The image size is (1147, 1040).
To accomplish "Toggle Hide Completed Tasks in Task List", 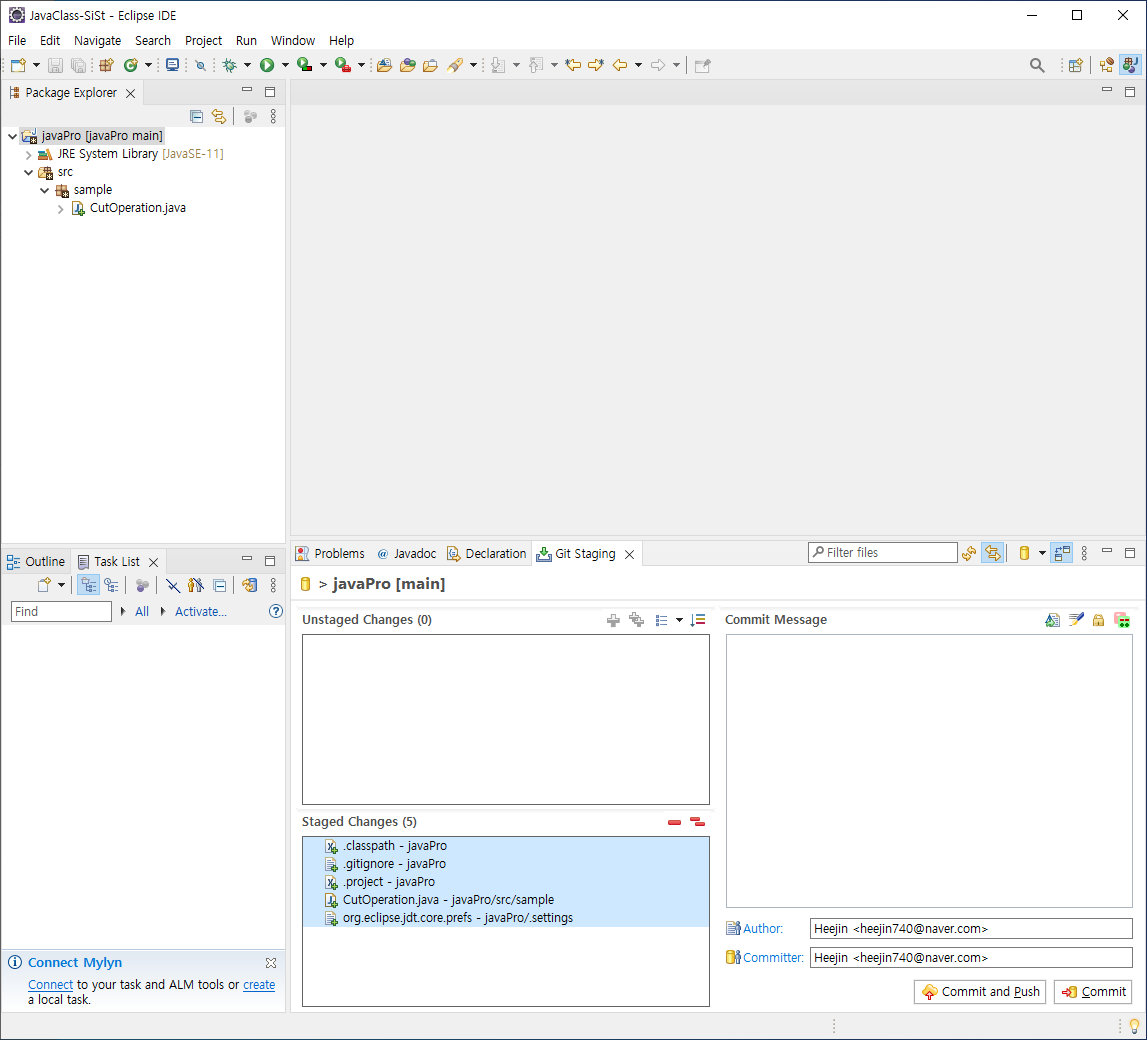I will click(173, 585).
